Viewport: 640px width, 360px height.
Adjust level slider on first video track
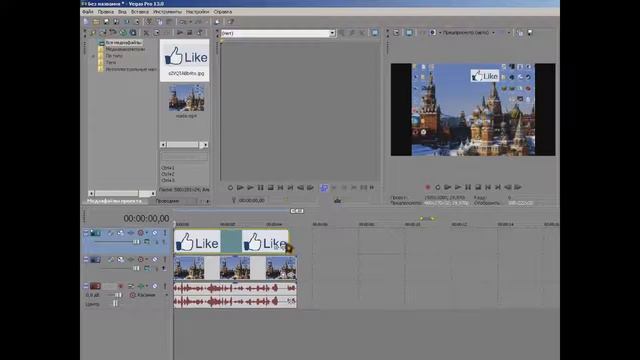[136, 242]
